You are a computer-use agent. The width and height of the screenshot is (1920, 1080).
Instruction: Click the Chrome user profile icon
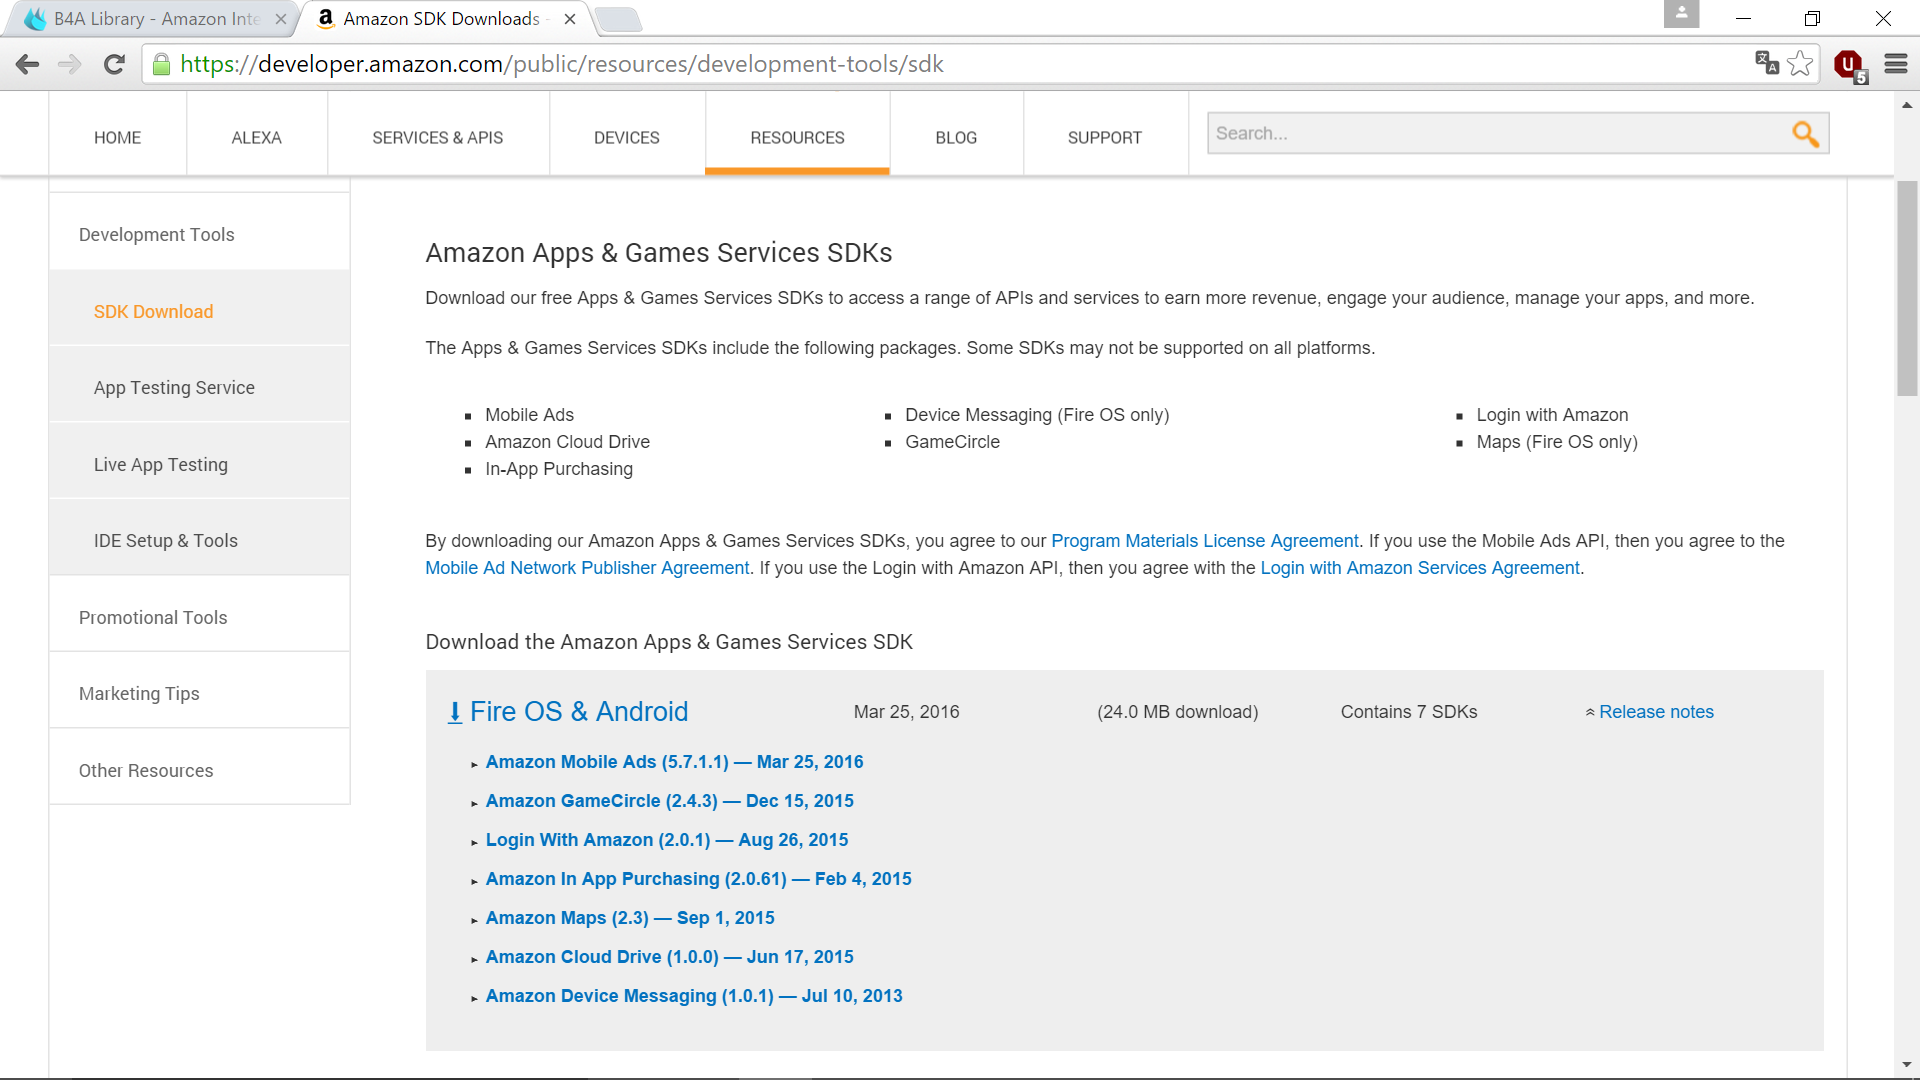1681,14
